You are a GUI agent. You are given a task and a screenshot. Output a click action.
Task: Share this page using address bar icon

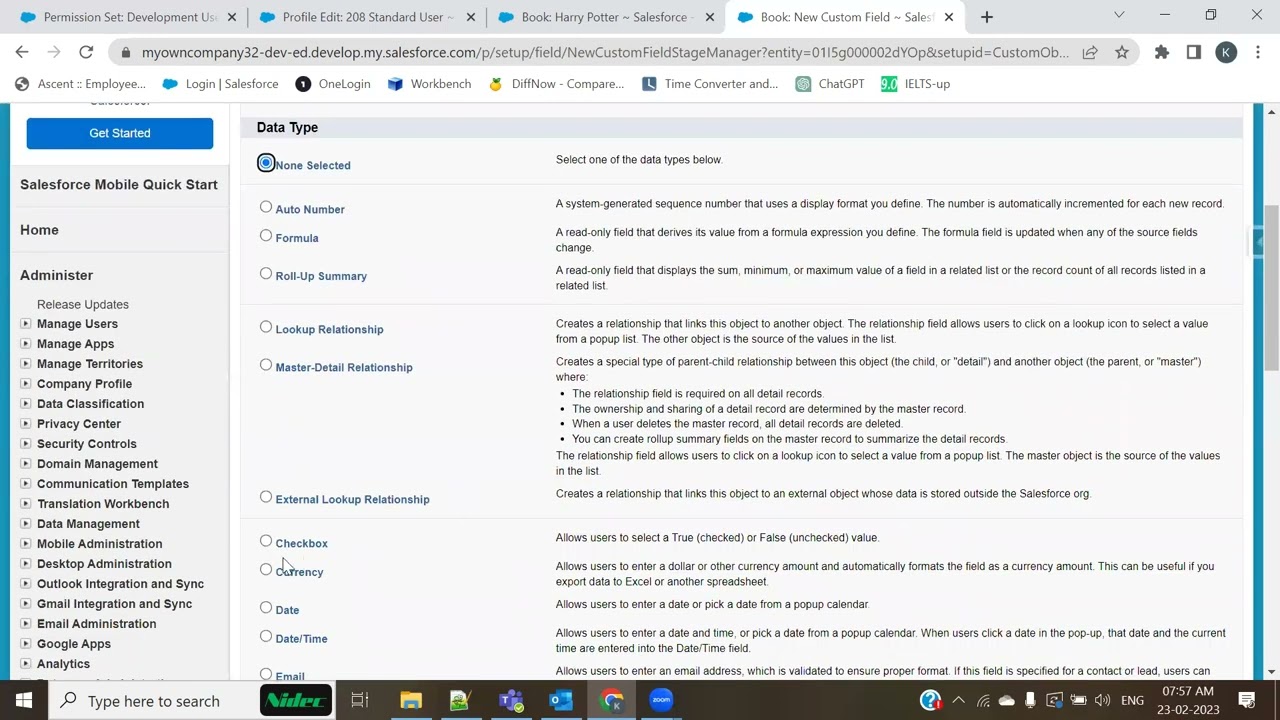1090,52
